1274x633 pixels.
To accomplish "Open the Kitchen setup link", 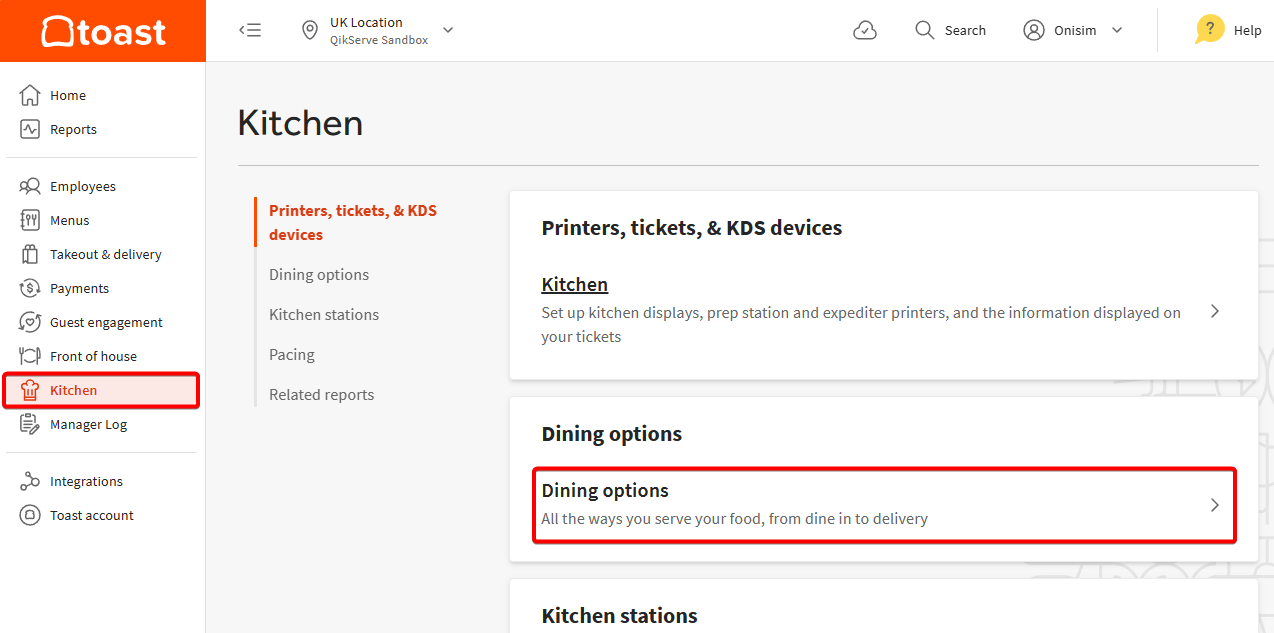I will tap(574, 284).
